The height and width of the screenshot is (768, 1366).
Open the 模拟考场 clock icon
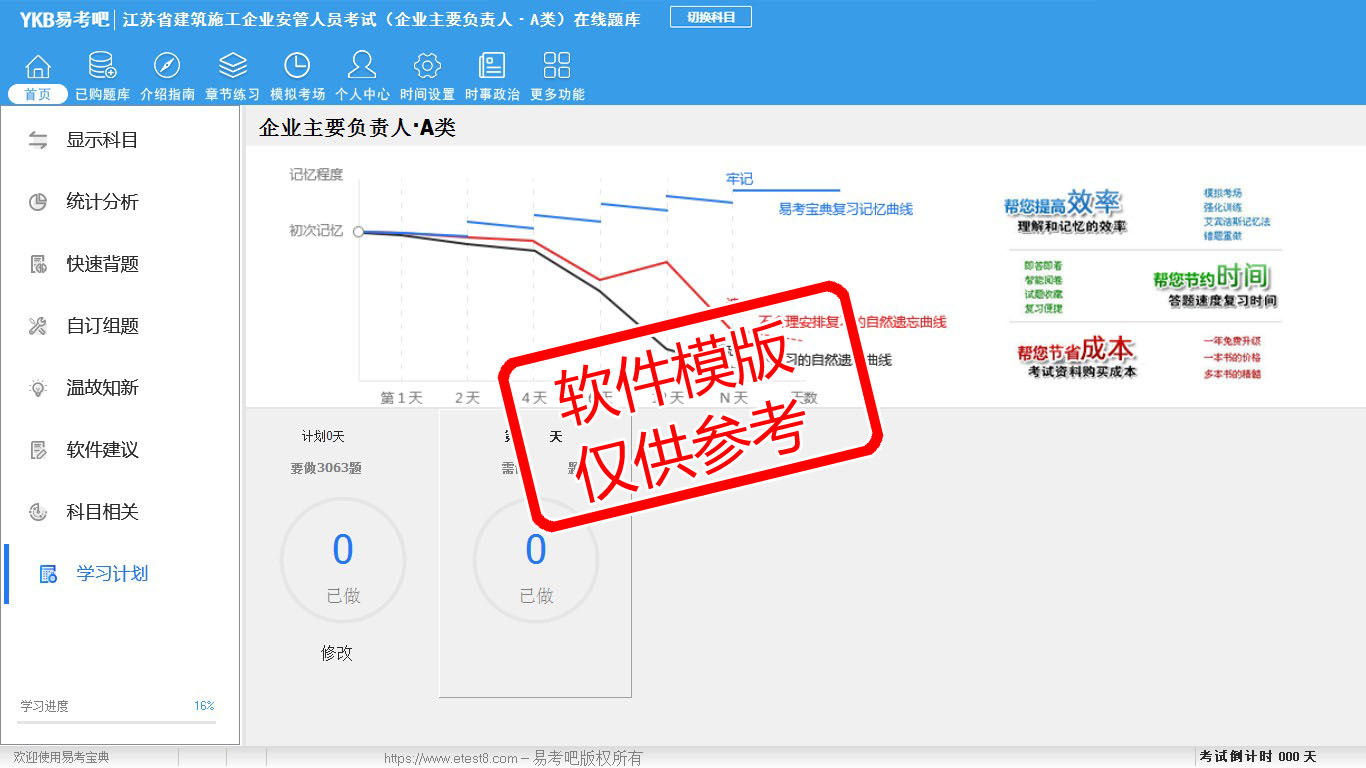click(x=297, y=67)
